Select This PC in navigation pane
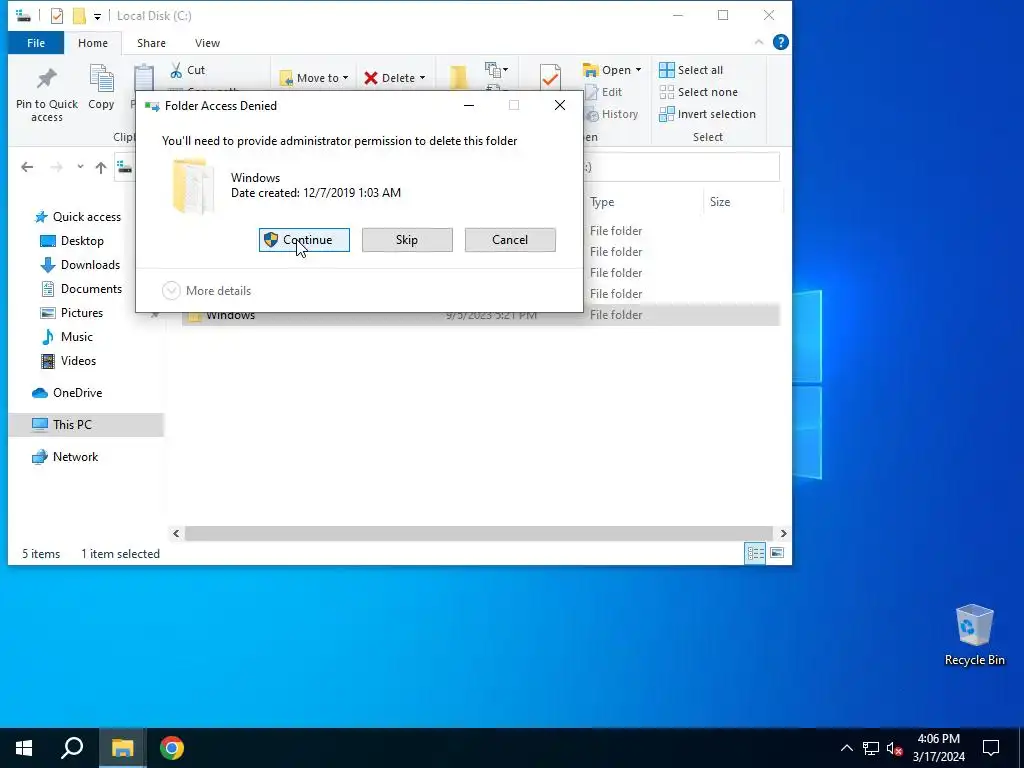 pos(86,424)
